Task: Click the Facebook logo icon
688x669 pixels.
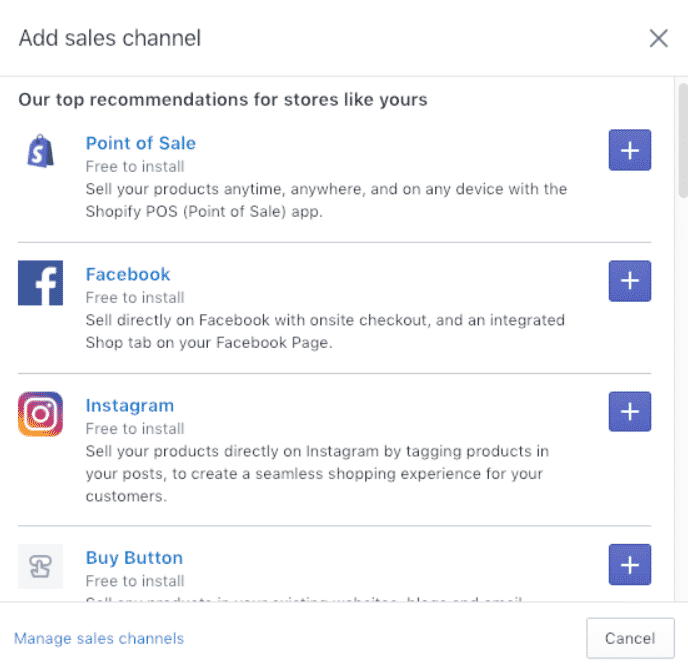Action: click(40, 283)
